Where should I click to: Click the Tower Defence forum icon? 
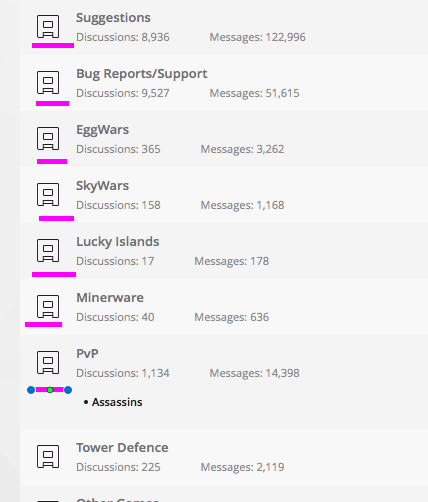tap(48, 456)
